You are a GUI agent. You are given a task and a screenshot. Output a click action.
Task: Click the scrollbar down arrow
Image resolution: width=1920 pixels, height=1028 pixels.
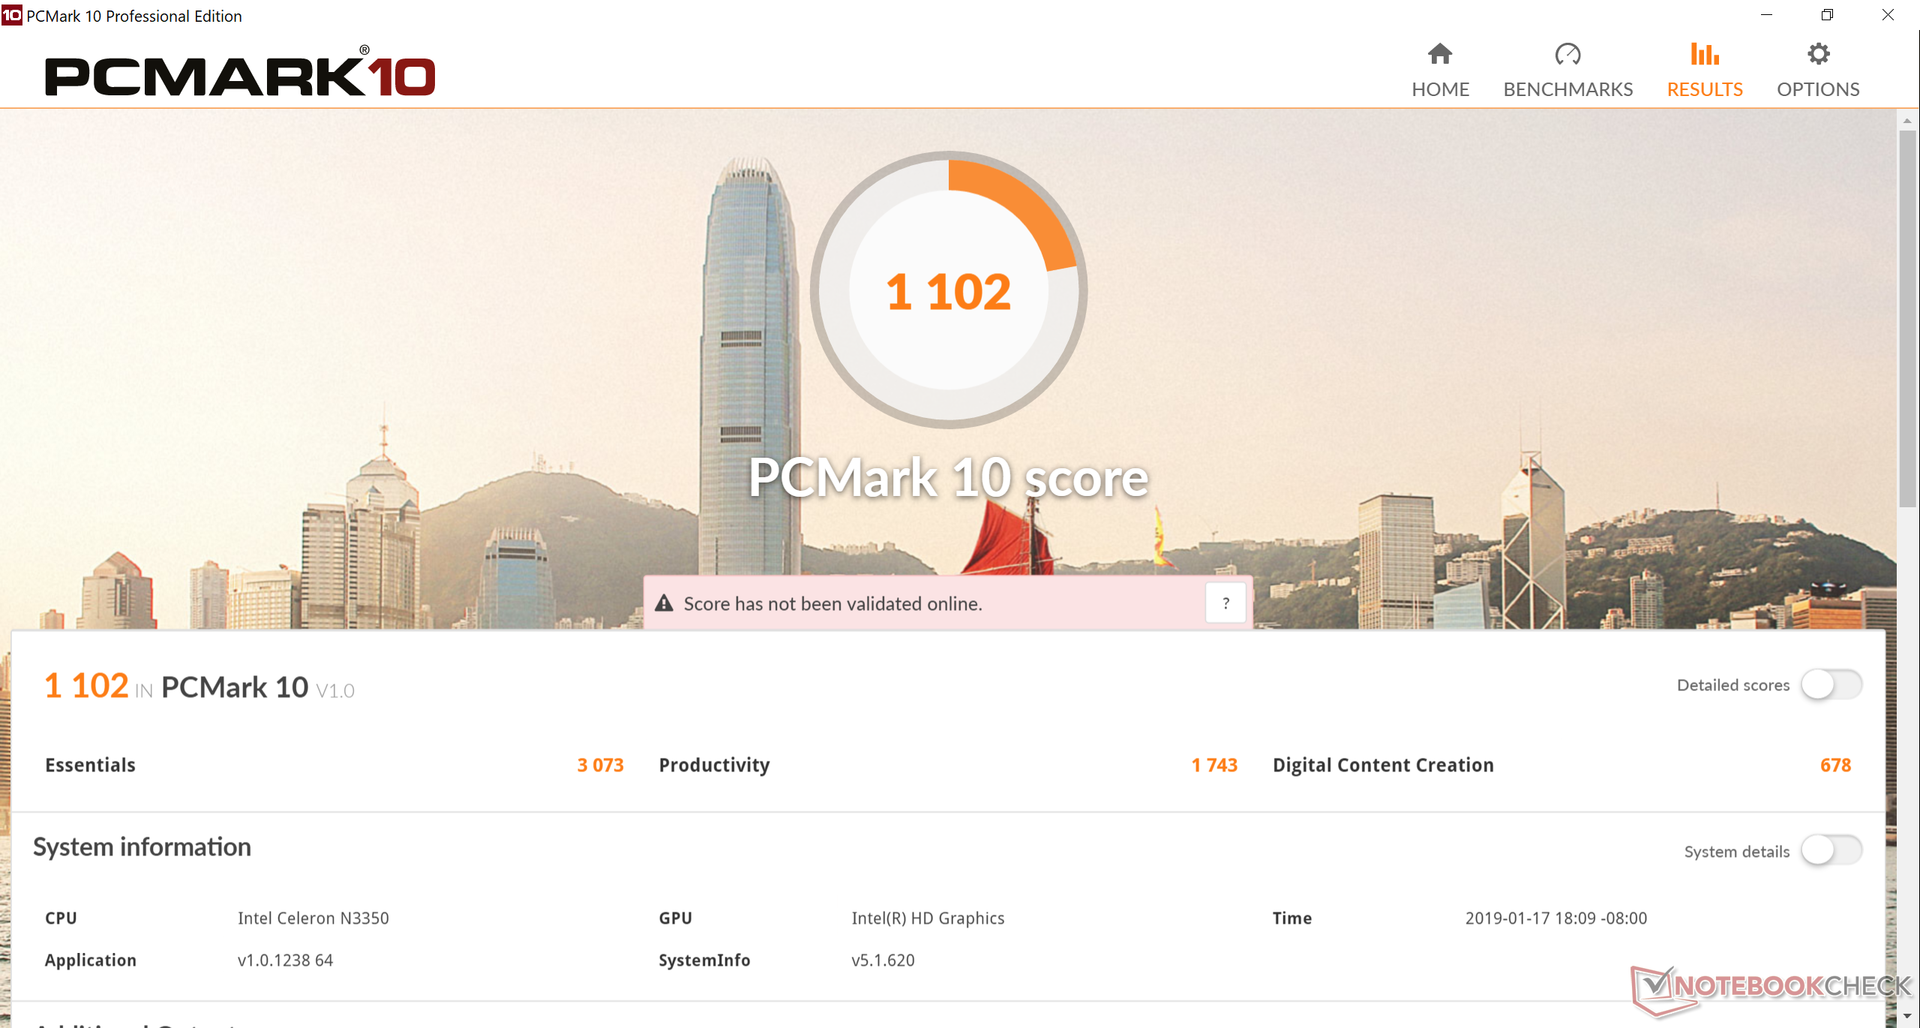[x=1907, y=1017]
